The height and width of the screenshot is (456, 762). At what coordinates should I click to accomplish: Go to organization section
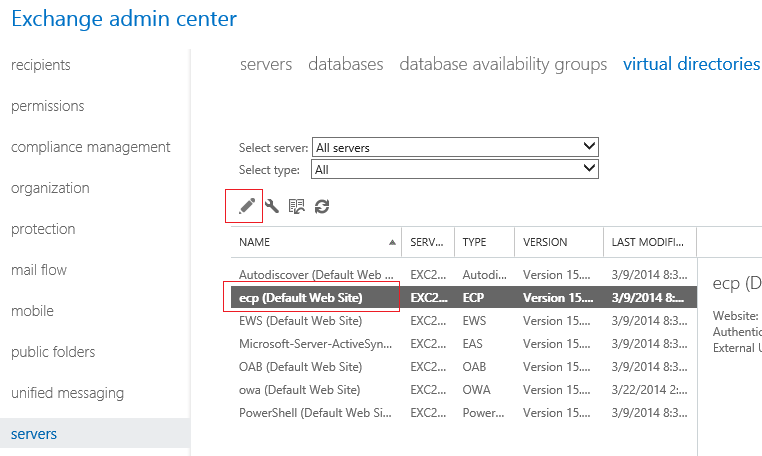click(x=50, y=188)
